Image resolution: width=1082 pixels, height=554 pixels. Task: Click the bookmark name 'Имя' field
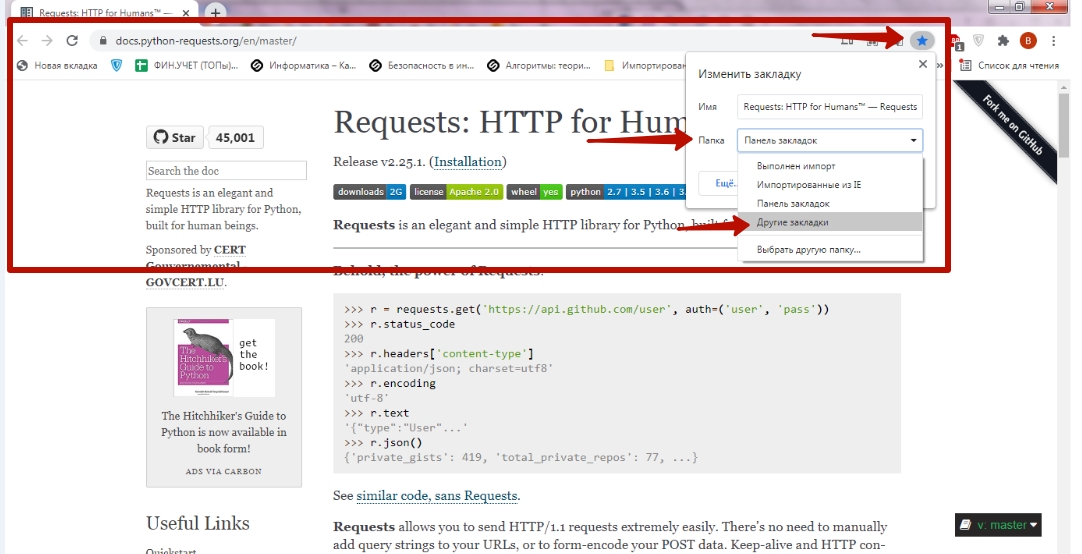pyautogui.click(x=829, y=107)
